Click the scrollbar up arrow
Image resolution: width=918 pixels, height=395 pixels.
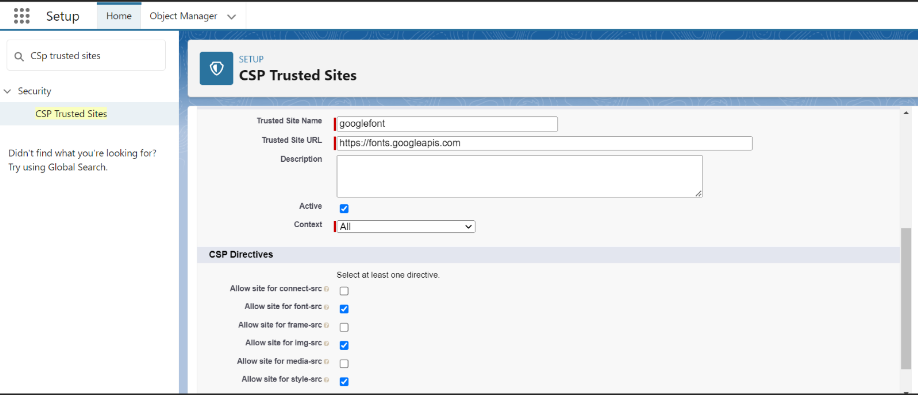tap(906, 113)
